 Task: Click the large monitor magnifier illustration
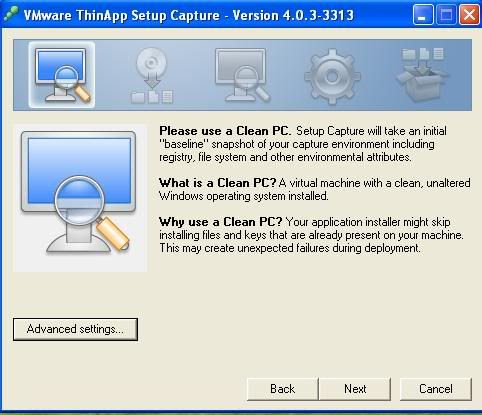click(x=80, y=198)
